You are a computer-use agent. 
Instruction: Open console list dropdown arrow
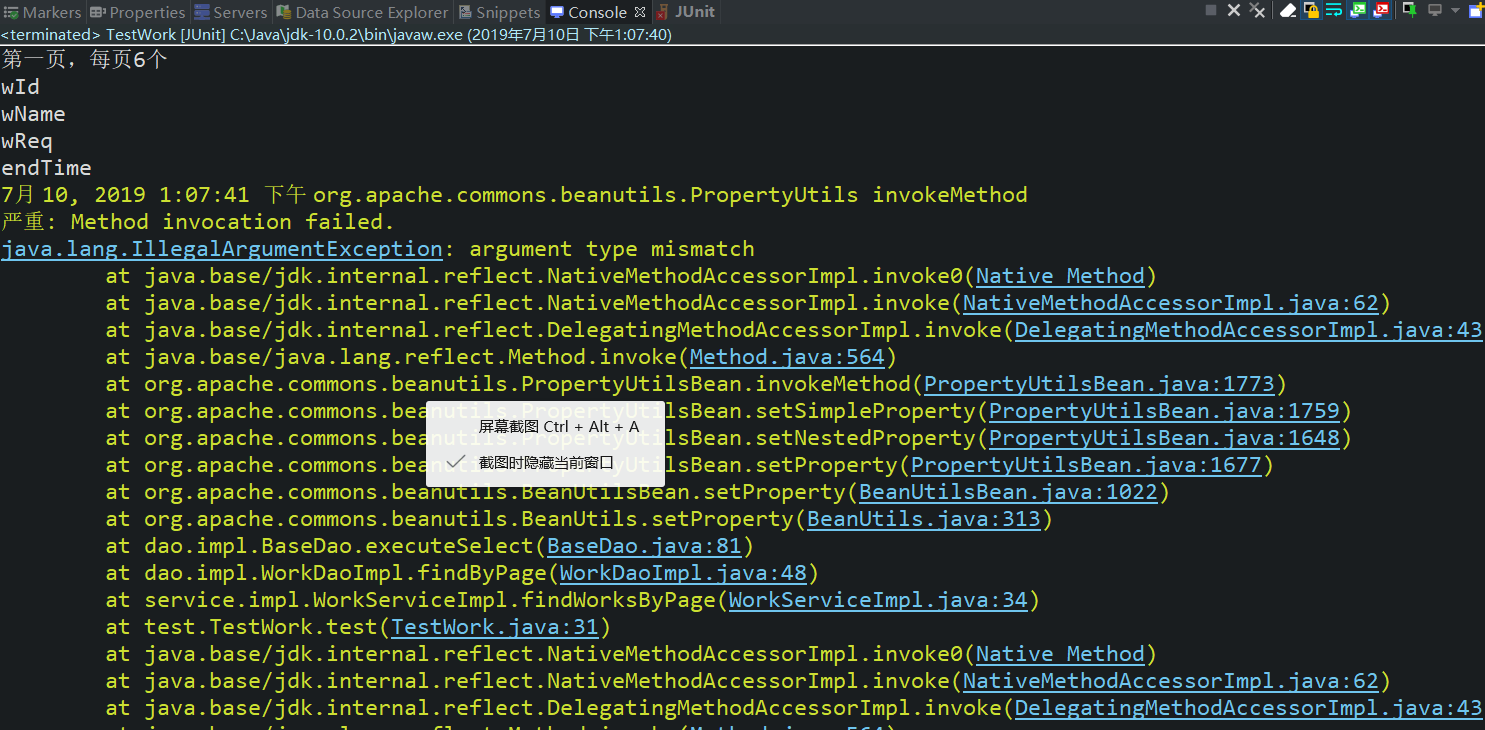point(1455,10)
